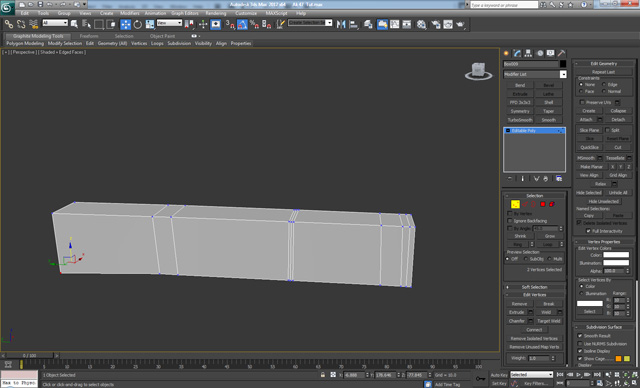Toggle the Preserve UVs checkbox

click(582, 102)
